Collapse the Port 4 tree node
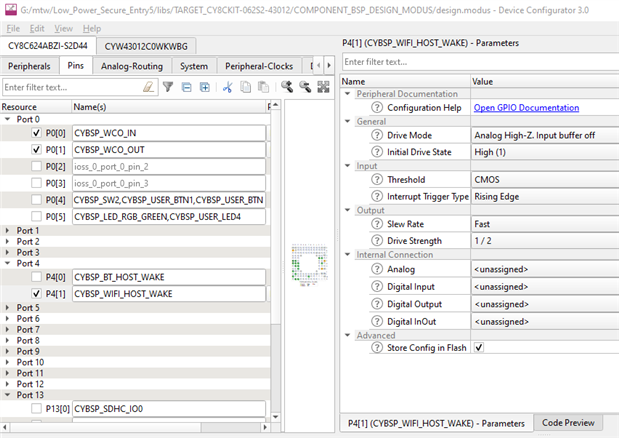619x438 pixels. click(8, 263)
